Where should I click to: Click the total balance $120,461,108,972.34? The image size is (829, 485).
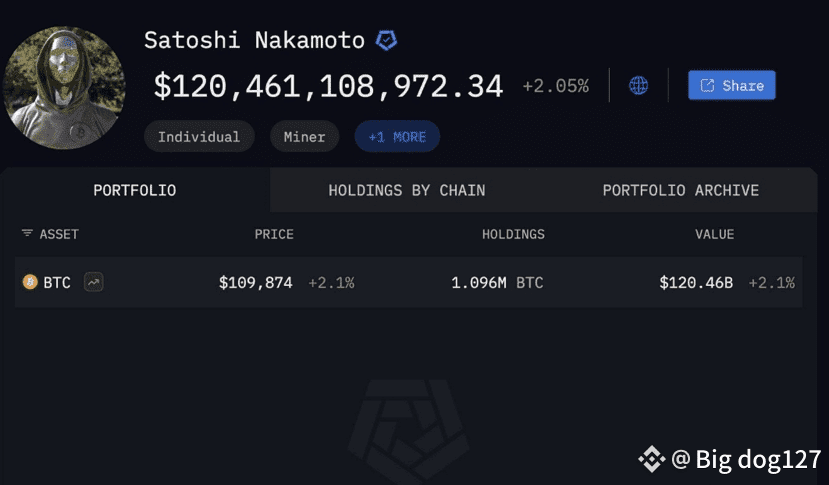(x=328, y=86)
